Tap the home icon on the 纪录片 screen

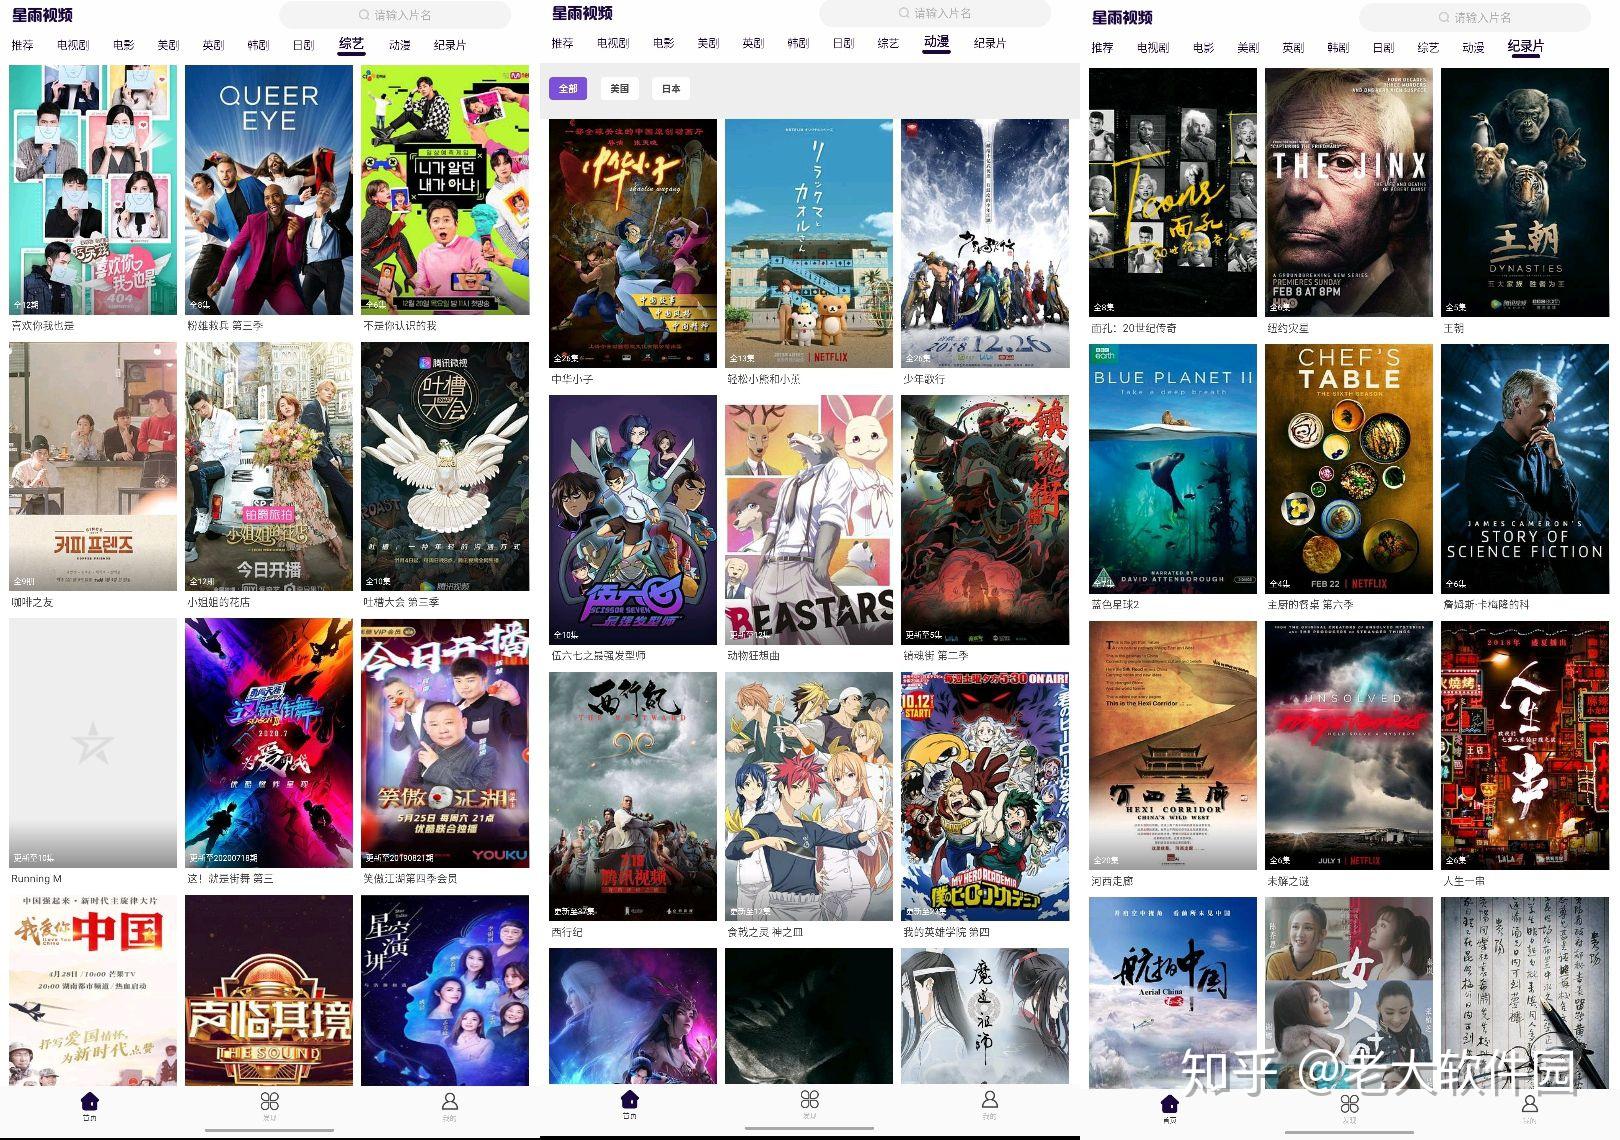[1170, 1104]
